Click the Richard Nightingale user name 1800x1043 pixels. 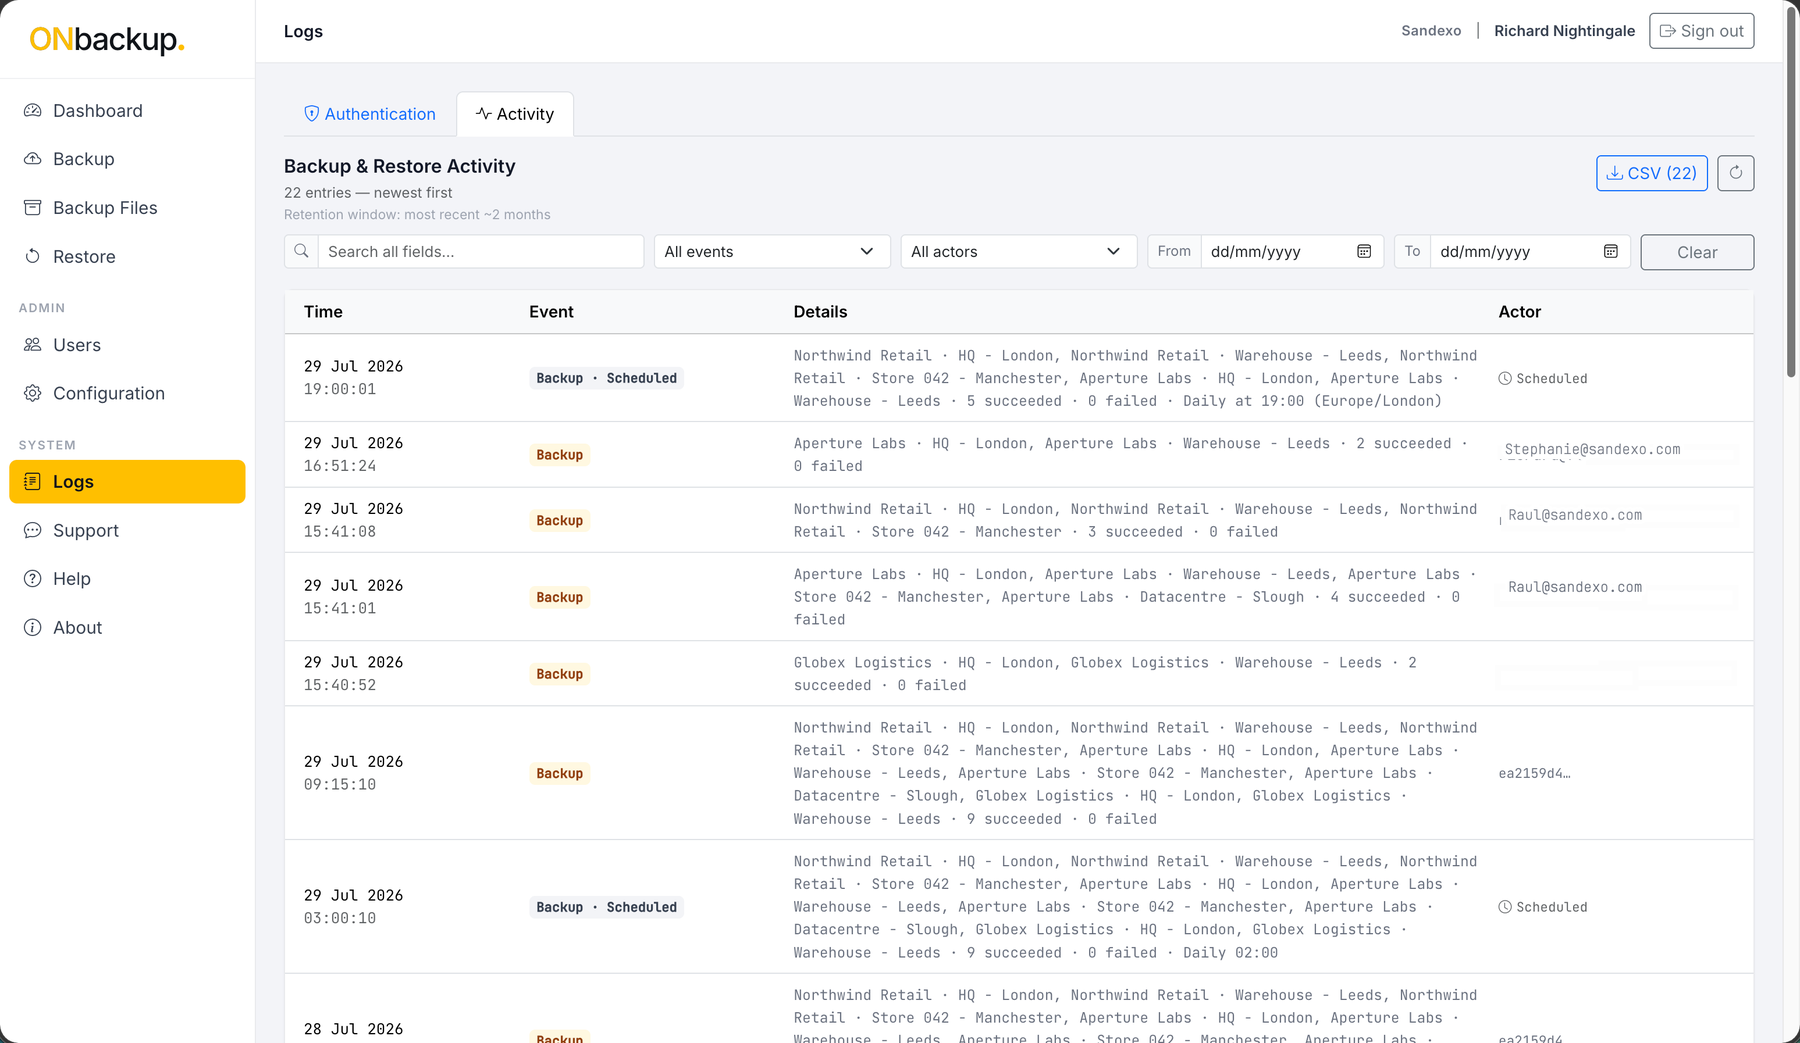[x=1564, y=31]
